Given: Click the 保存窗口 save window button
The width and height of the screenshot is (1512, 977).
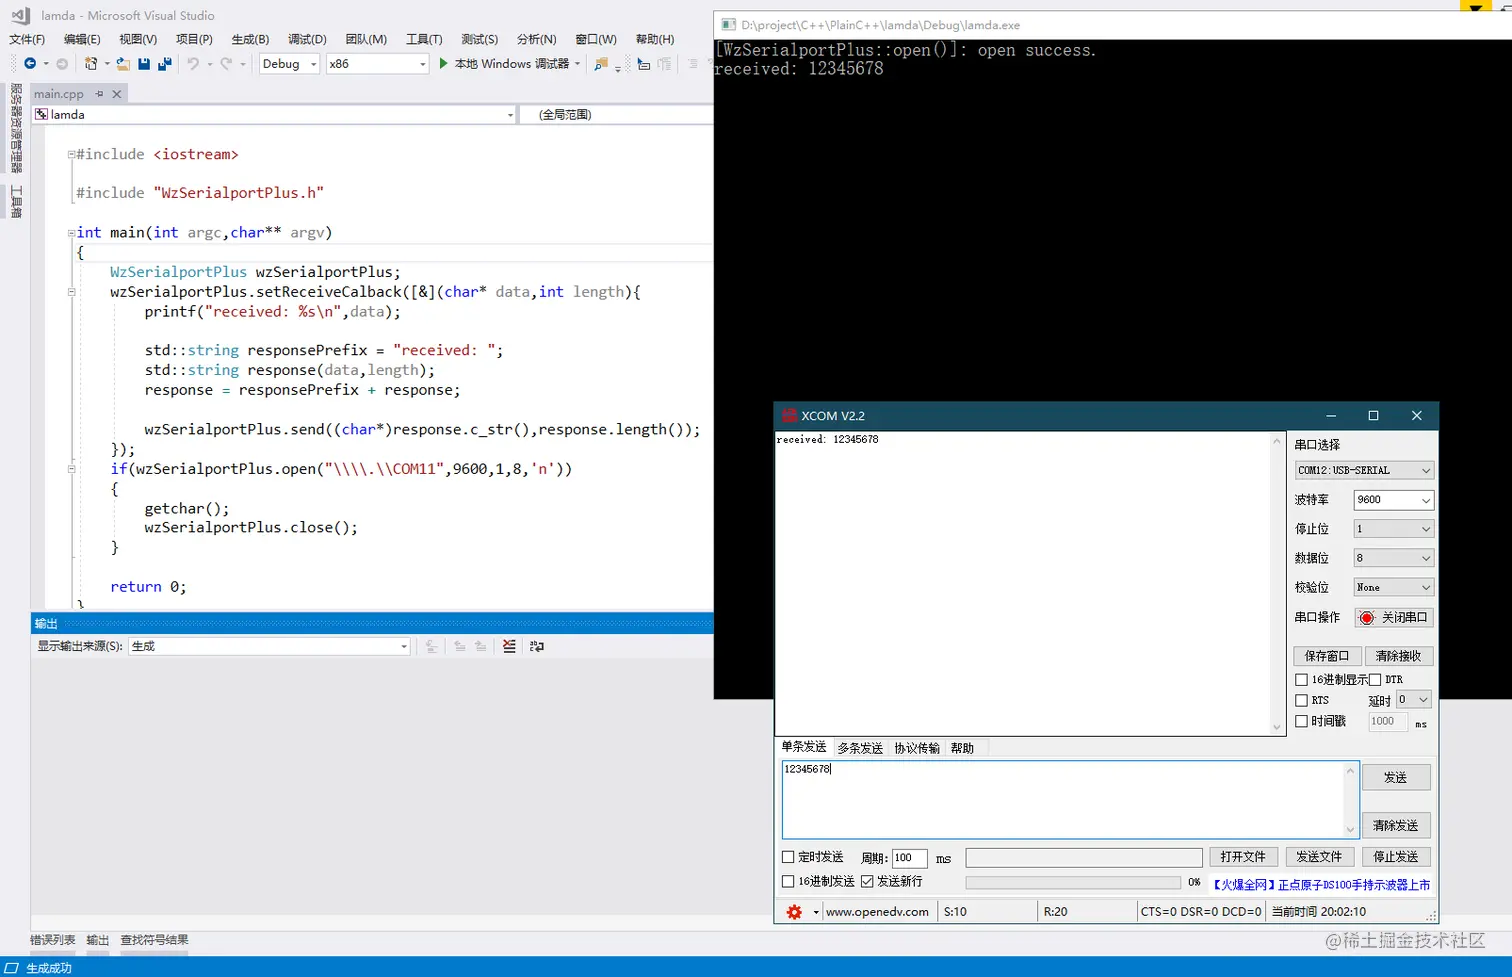Looking at the screenshot, I should [1327, 656].
